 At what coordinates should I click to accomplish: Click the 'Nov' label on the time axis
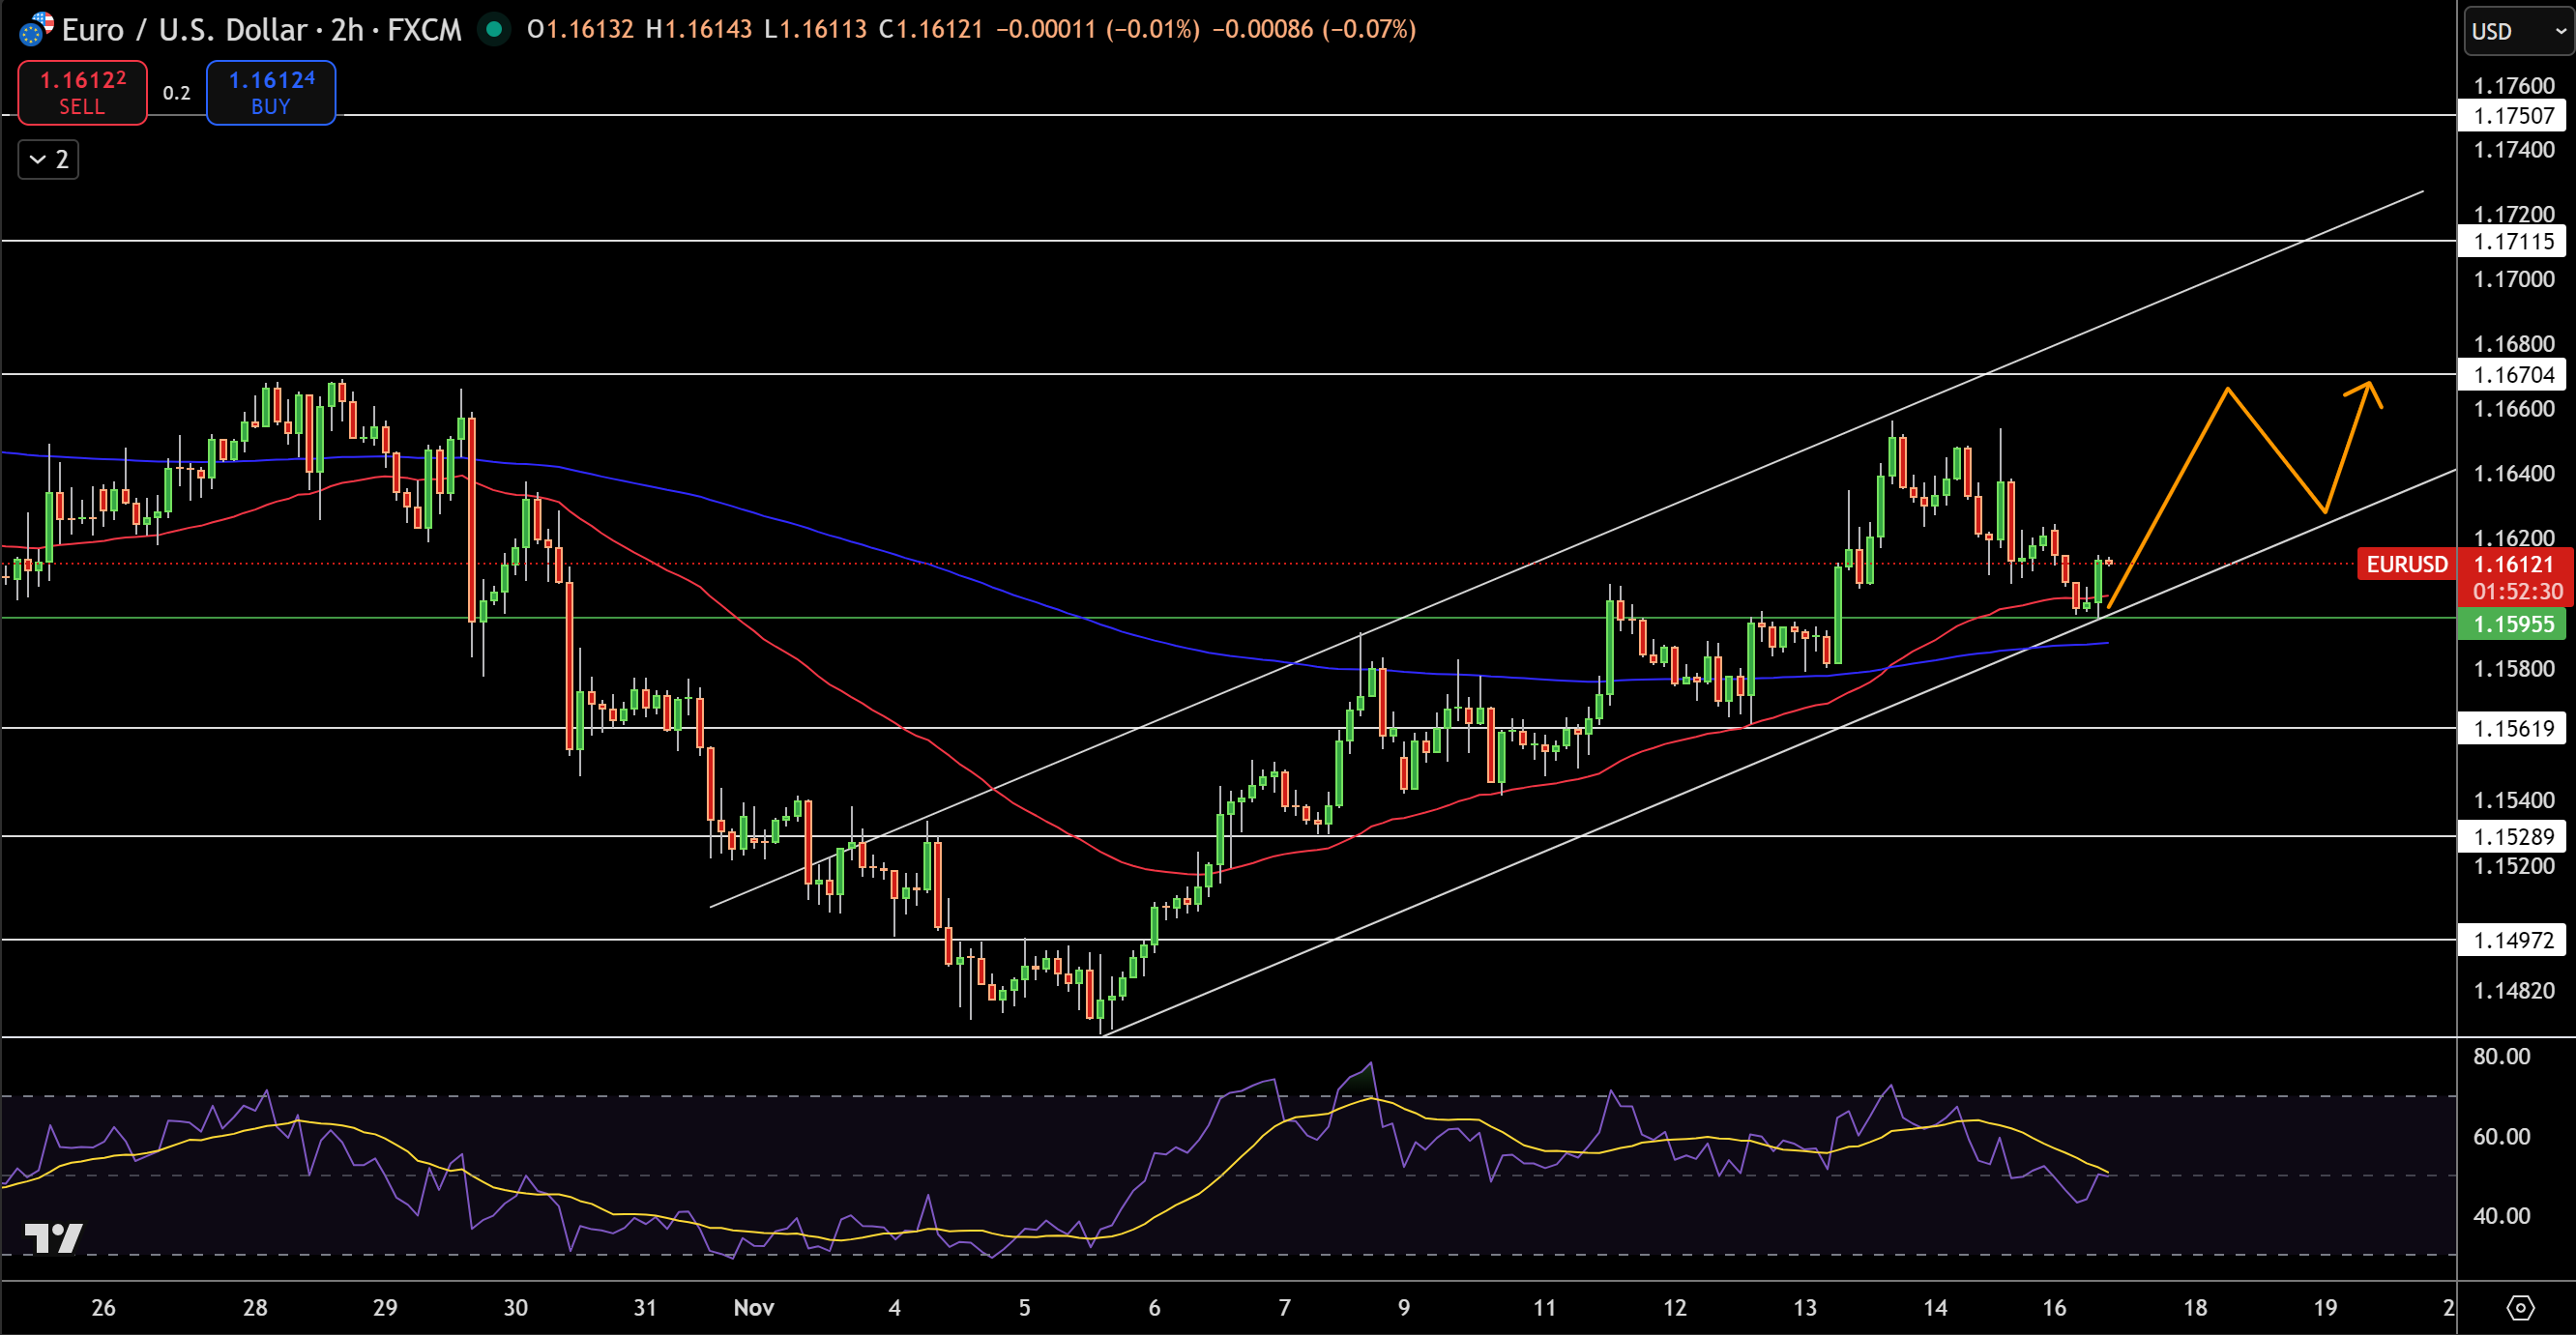[x=754, y=1307]
